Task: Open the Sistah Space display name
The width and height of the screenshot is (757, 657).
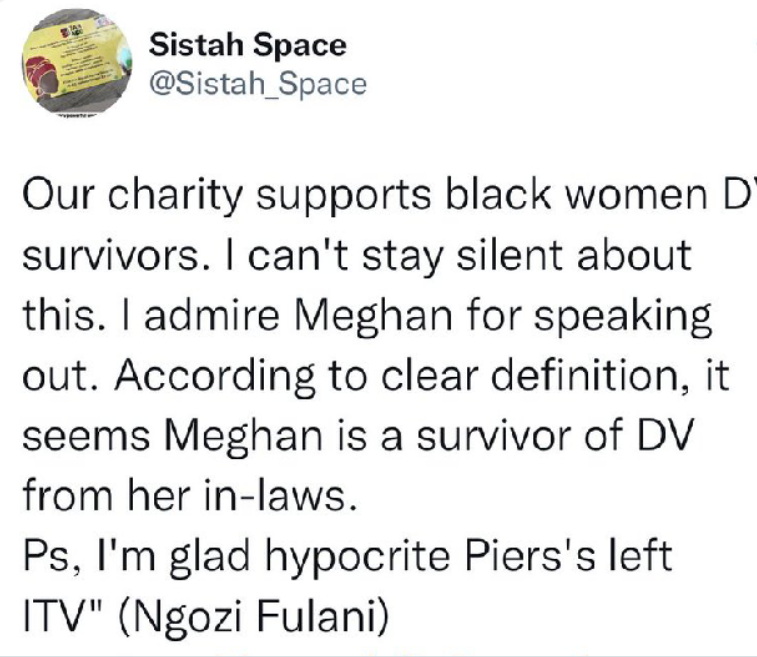Action: (x=247, y=45)
